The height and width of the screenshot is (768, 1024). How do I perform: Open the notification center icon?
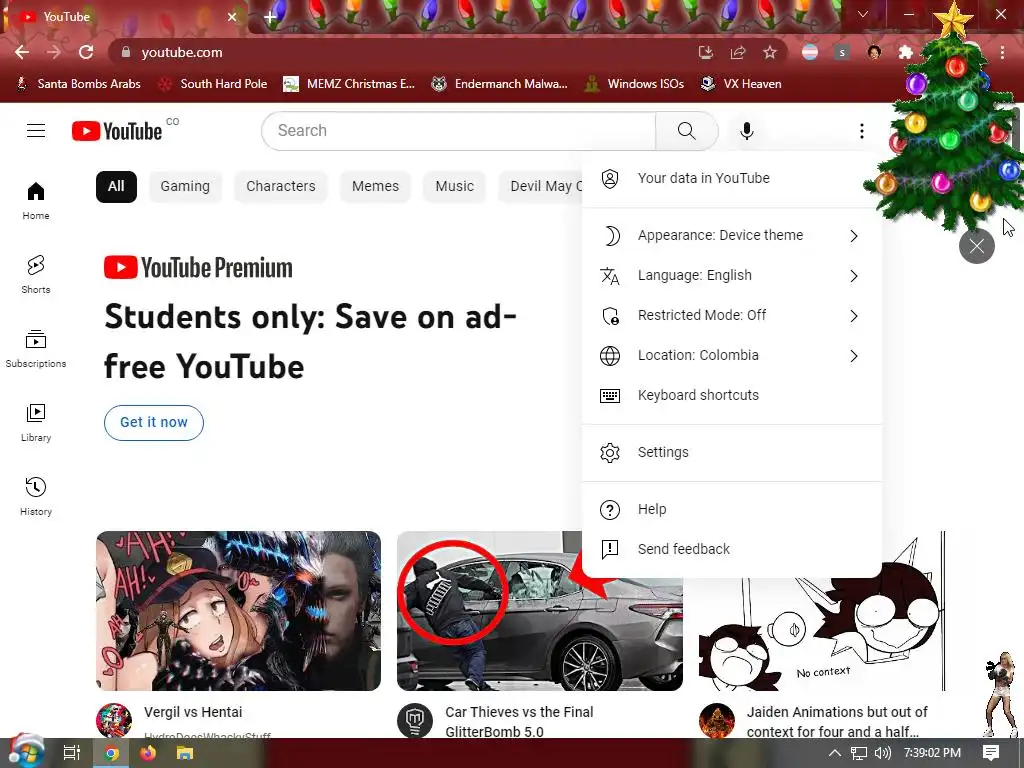click(x=991, y=753)
